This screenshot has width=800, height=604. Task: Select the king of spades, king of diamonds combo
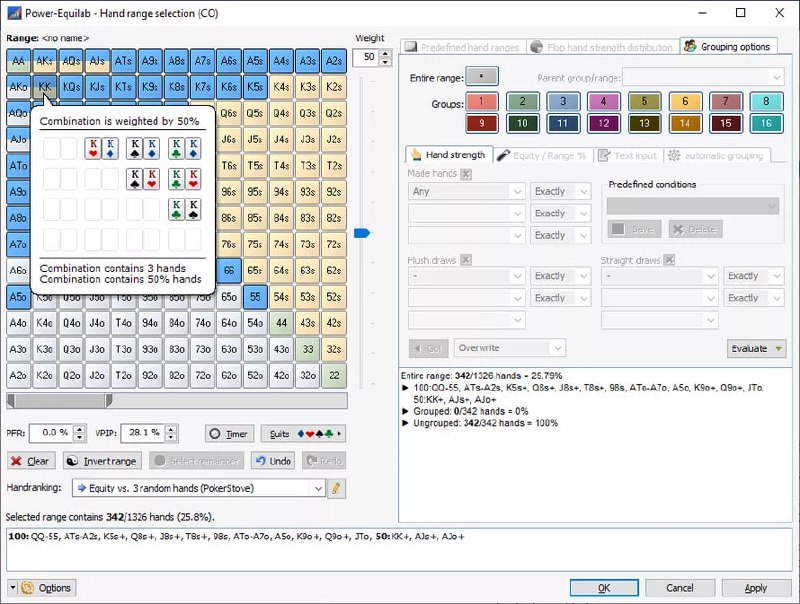coord(143,148)
